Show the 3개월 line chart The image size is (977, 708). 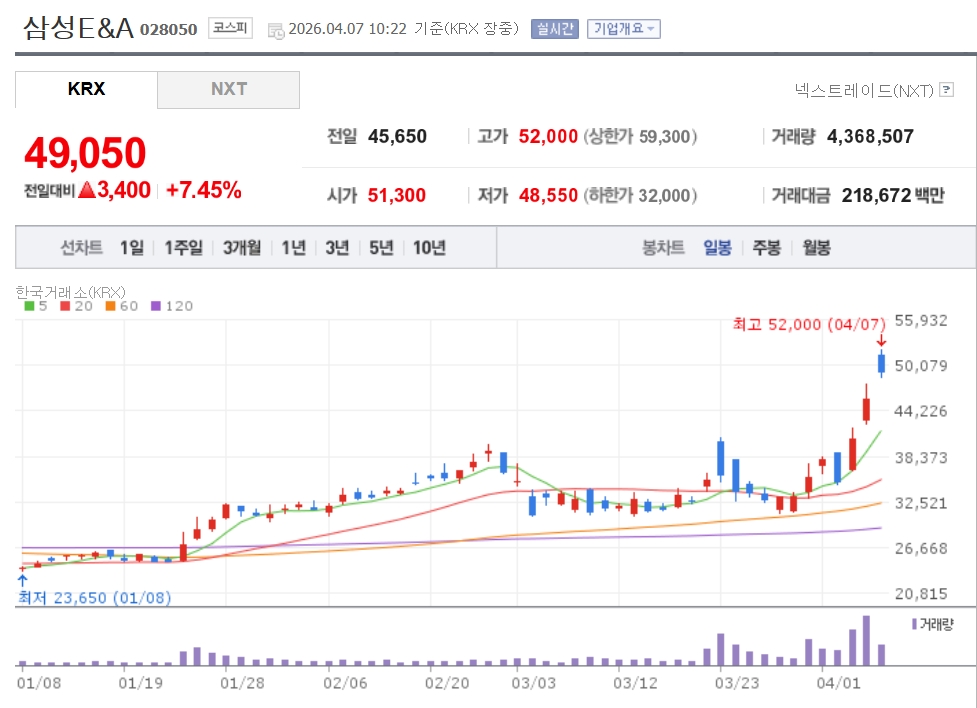(x=242, y=248)
